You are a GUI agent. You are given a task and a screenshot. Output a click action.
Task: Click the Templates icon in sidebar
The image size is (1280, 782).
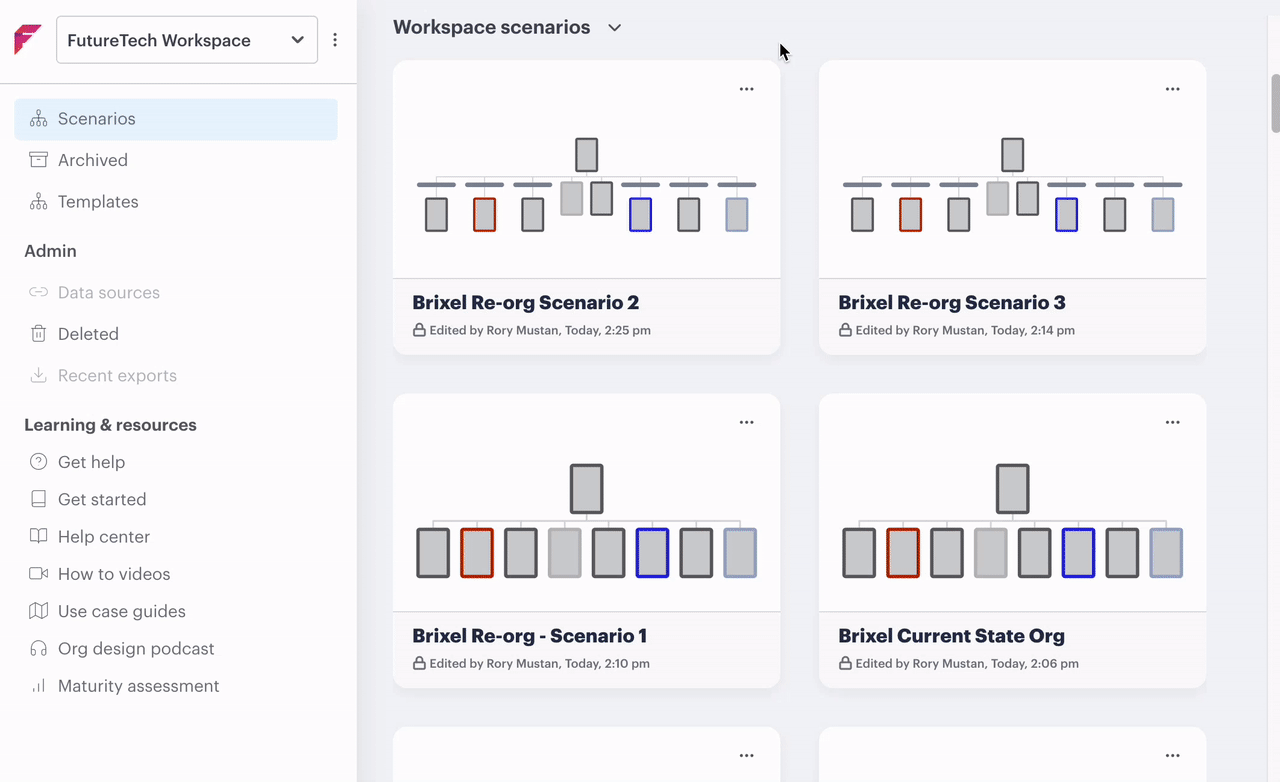(x=38, y=202)
